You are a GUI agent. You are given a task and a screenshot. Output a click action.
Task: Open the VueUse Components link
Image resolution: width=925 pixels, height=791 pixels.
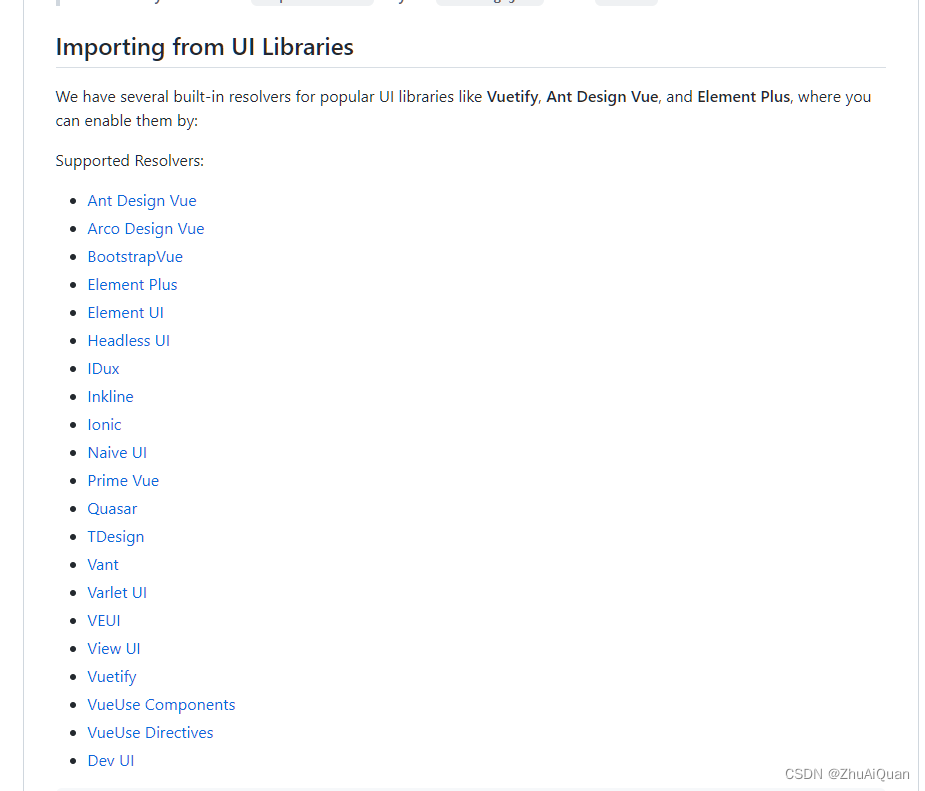tap(161, 705)
